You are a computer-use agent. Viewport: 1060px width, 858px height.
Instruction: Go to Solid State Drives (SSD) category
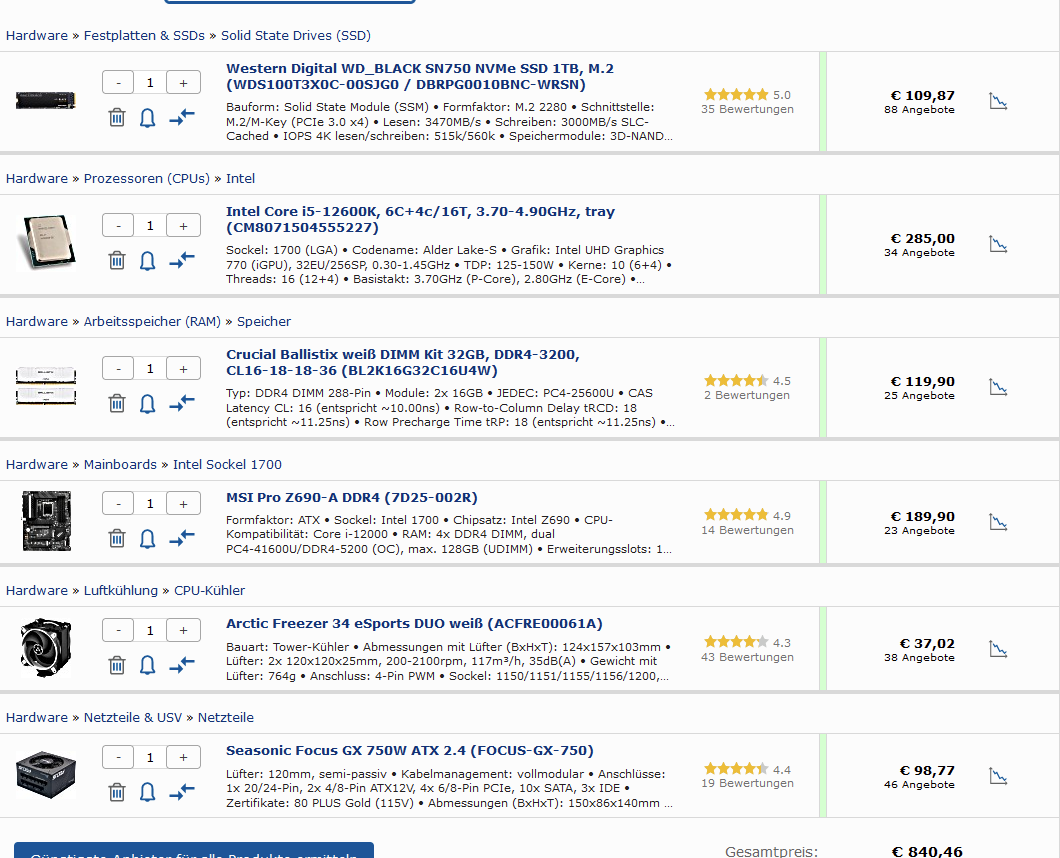coord(296,36)
